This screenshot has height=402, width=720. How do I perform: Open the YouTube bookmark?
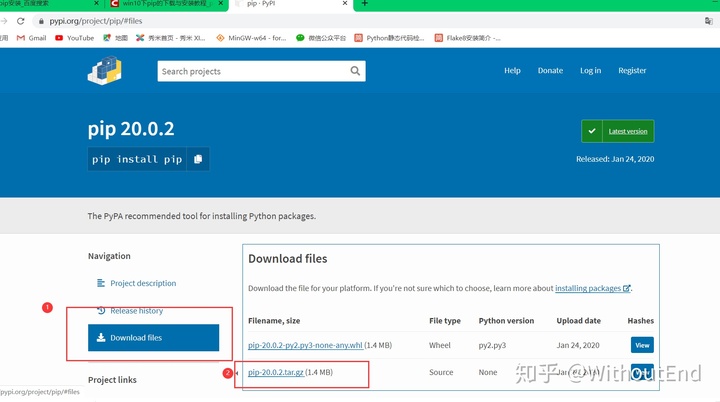(74, 38)
